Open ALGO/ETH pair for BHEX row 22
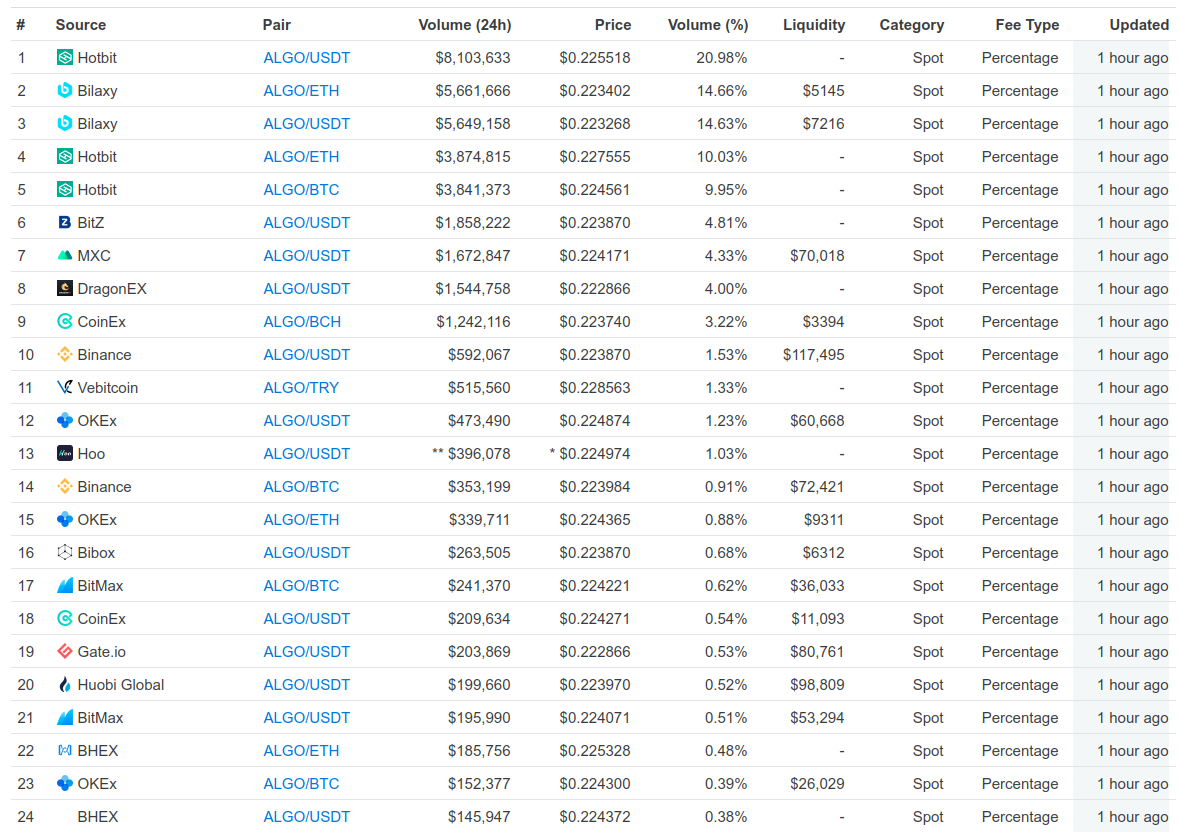 pos(301,752)
